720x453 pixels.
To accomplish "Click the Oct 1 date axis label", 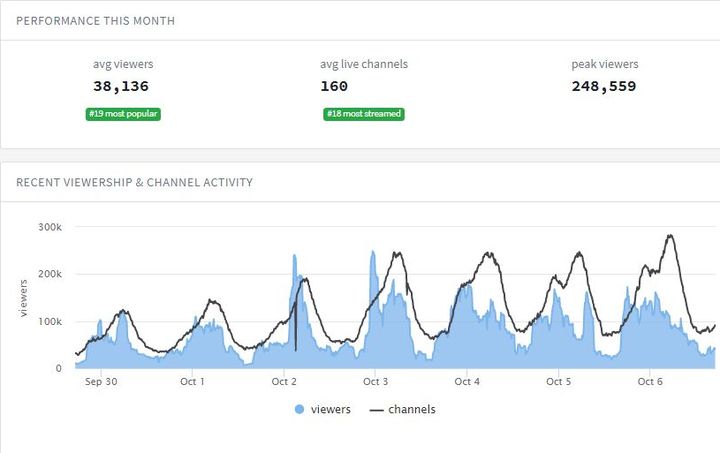I will tap(192, 381).
